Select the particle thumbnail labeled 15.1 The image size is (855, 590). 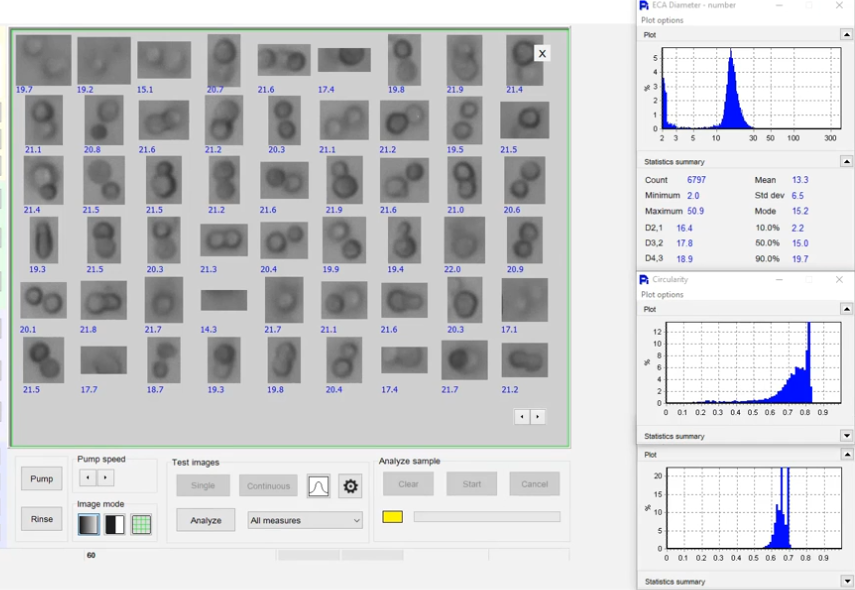(164, 59)
